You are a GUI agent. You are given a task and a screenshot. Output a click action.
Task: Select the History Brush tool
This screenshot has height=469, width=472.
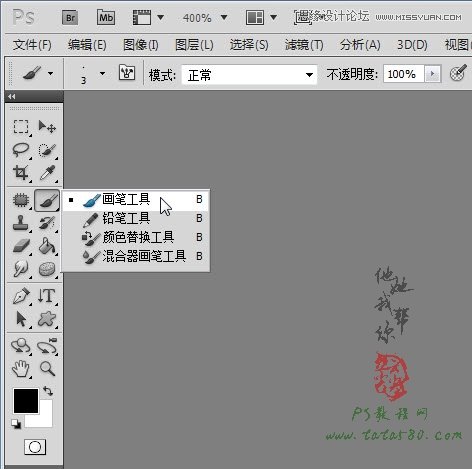click(x=47, y=223)
